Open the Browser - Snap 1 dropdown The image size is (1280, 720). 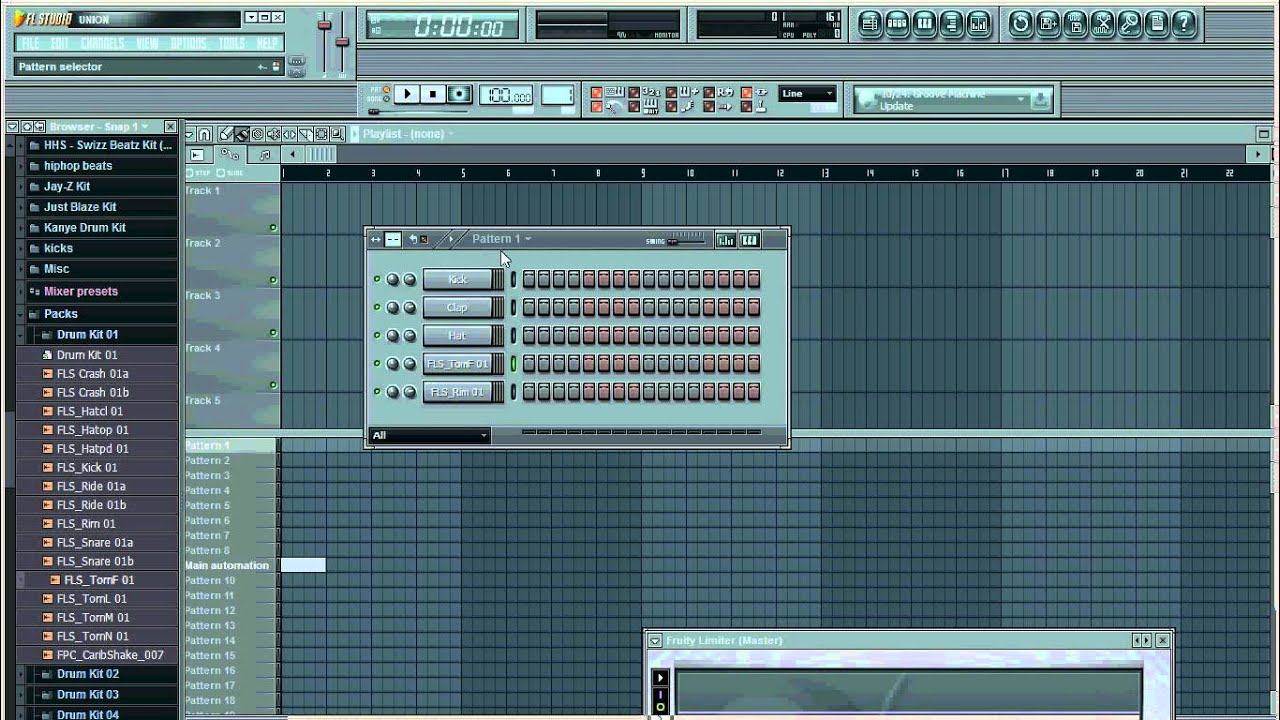[99, 127]
